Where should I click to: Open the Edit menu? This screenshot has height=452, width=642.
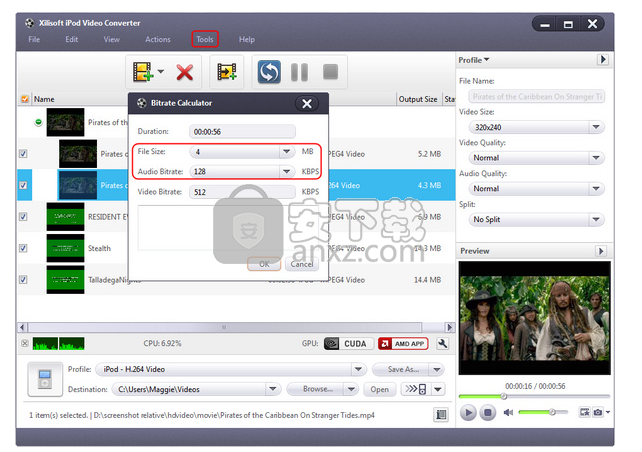(72, 39)
